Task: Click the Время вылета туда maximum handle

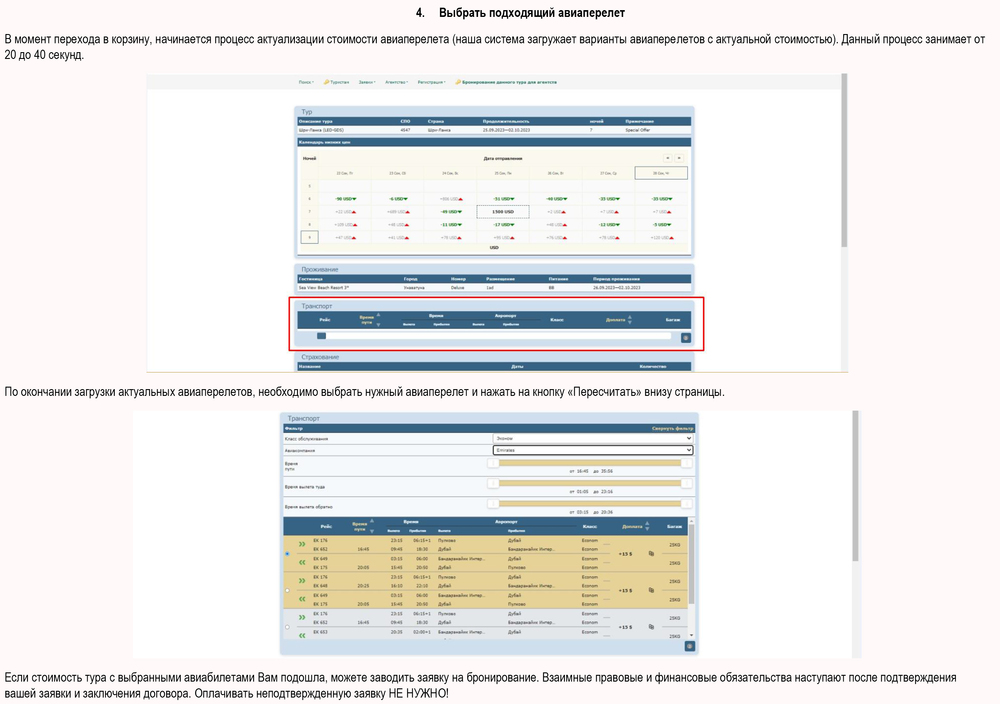Action: click(686, 483)
